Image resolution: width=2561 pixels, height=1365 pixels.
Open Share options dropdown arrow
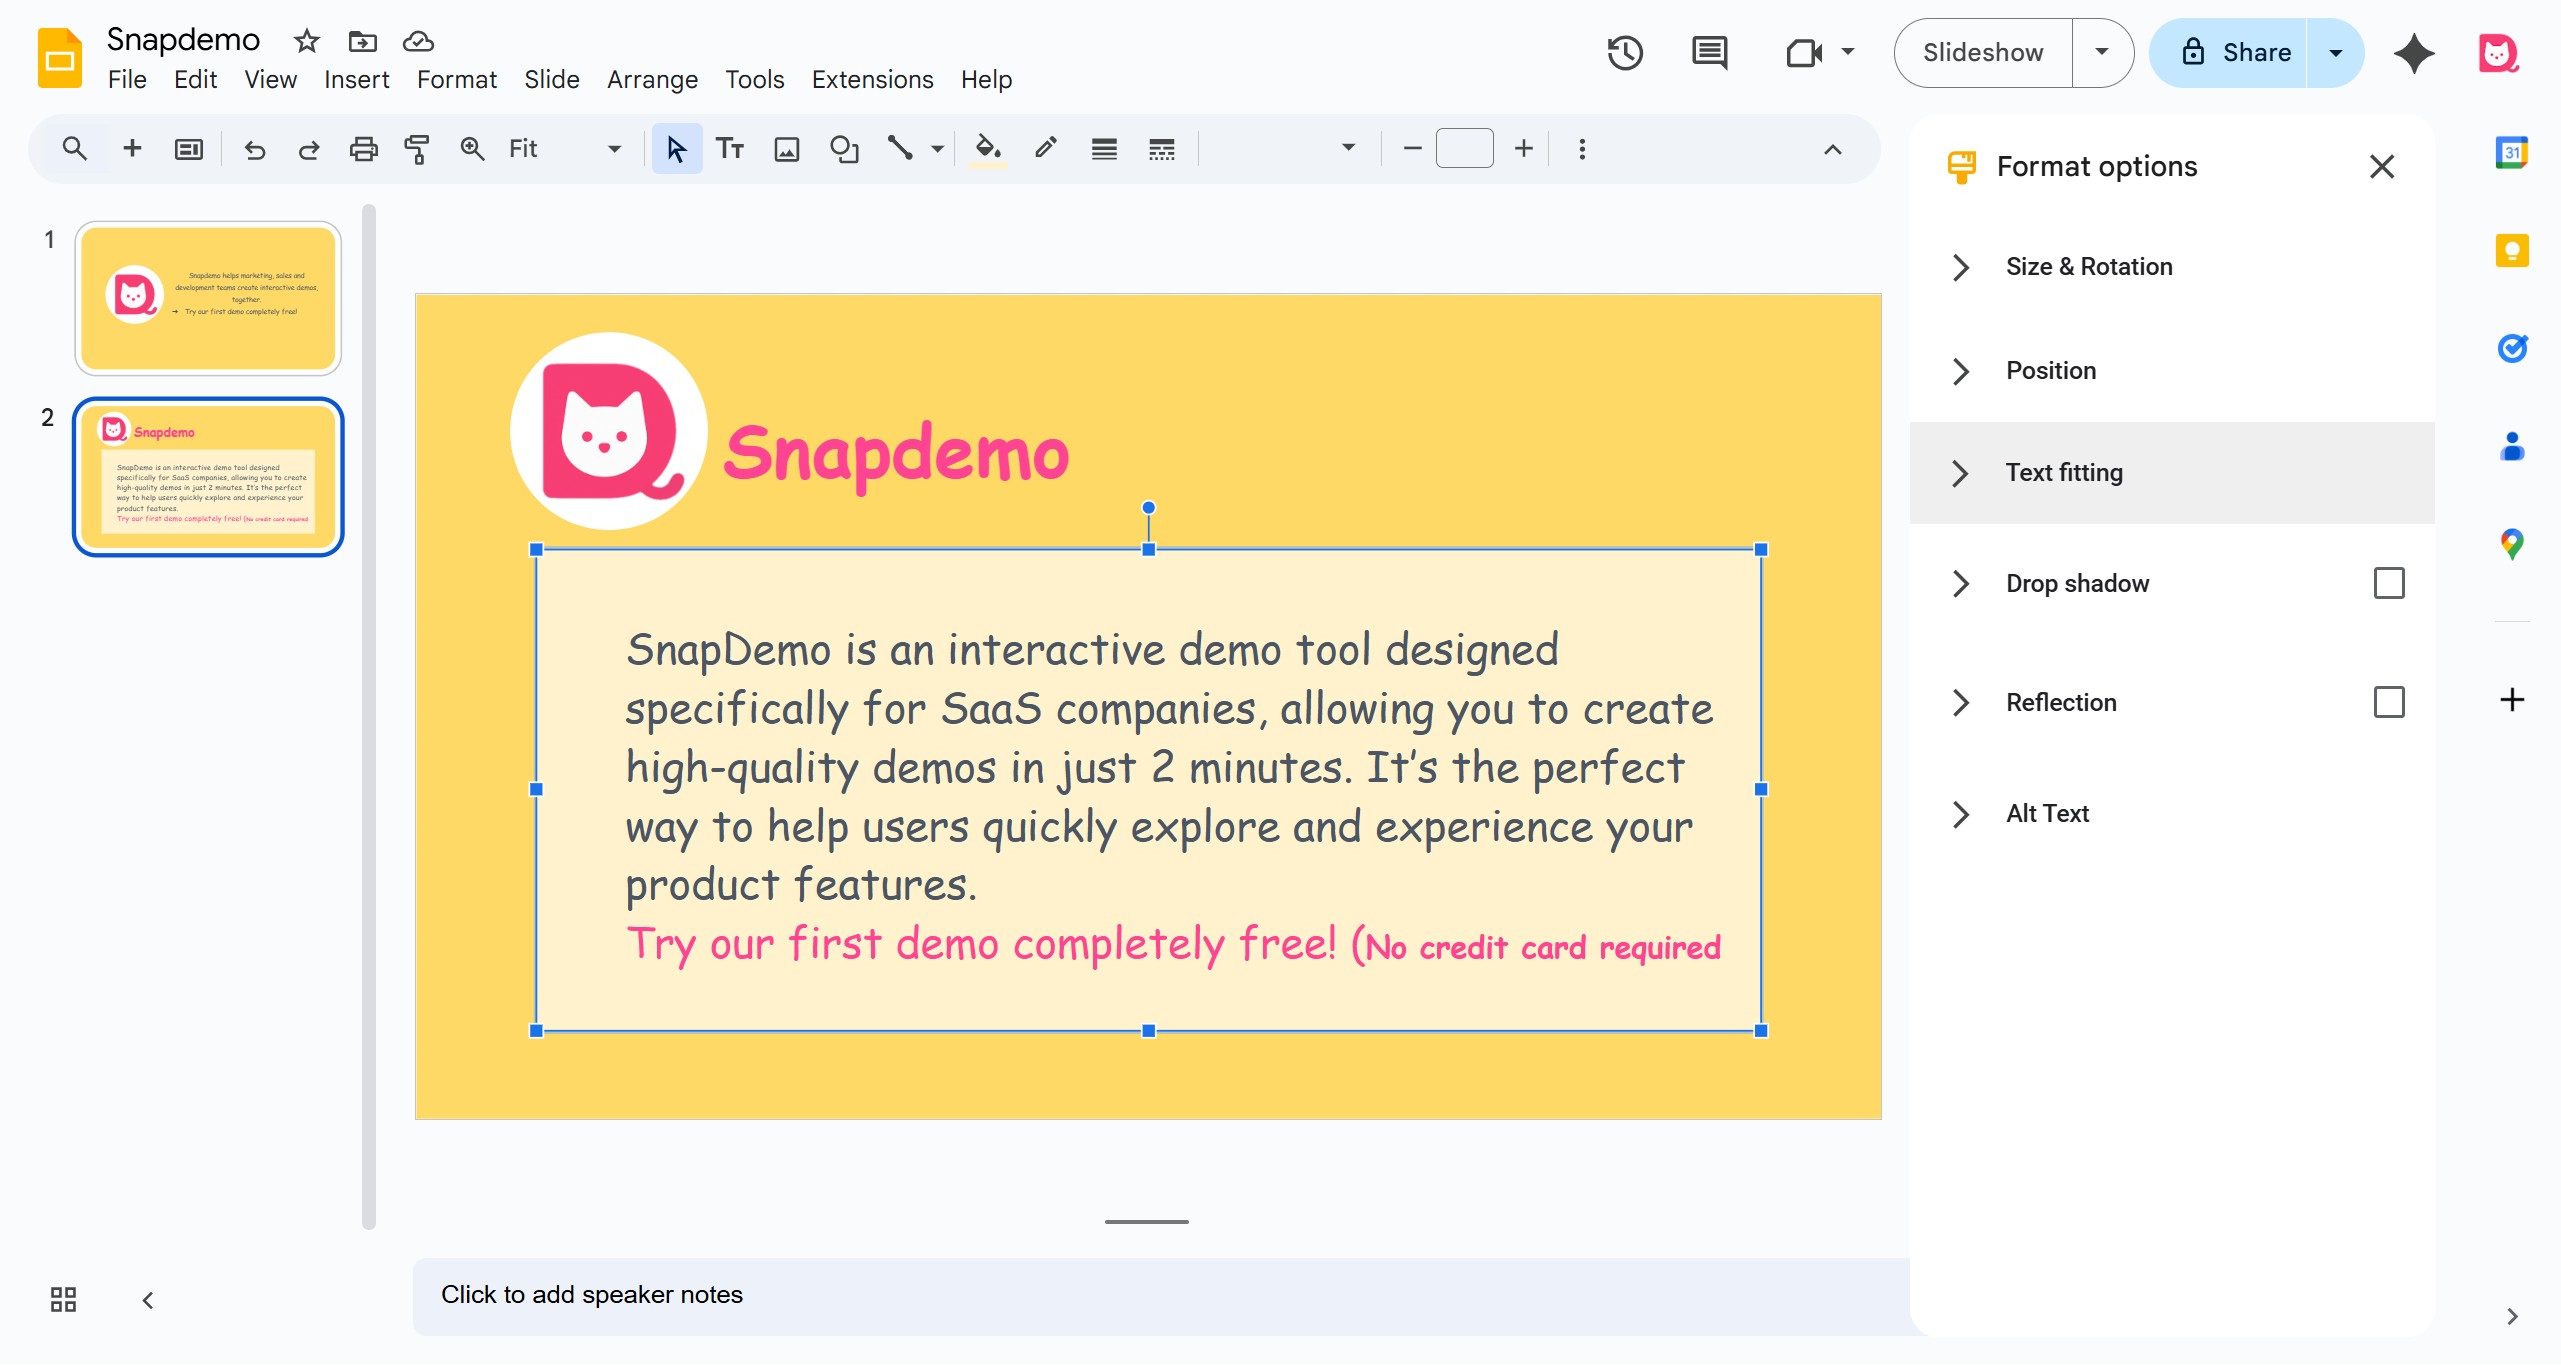(2336, 53)
